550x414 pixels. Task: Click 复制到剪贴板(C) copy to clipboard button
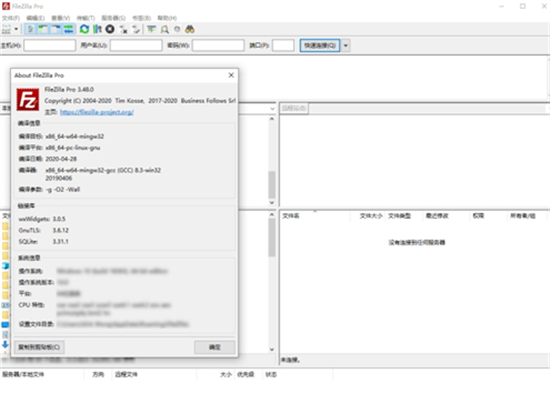tap(39, 347)
